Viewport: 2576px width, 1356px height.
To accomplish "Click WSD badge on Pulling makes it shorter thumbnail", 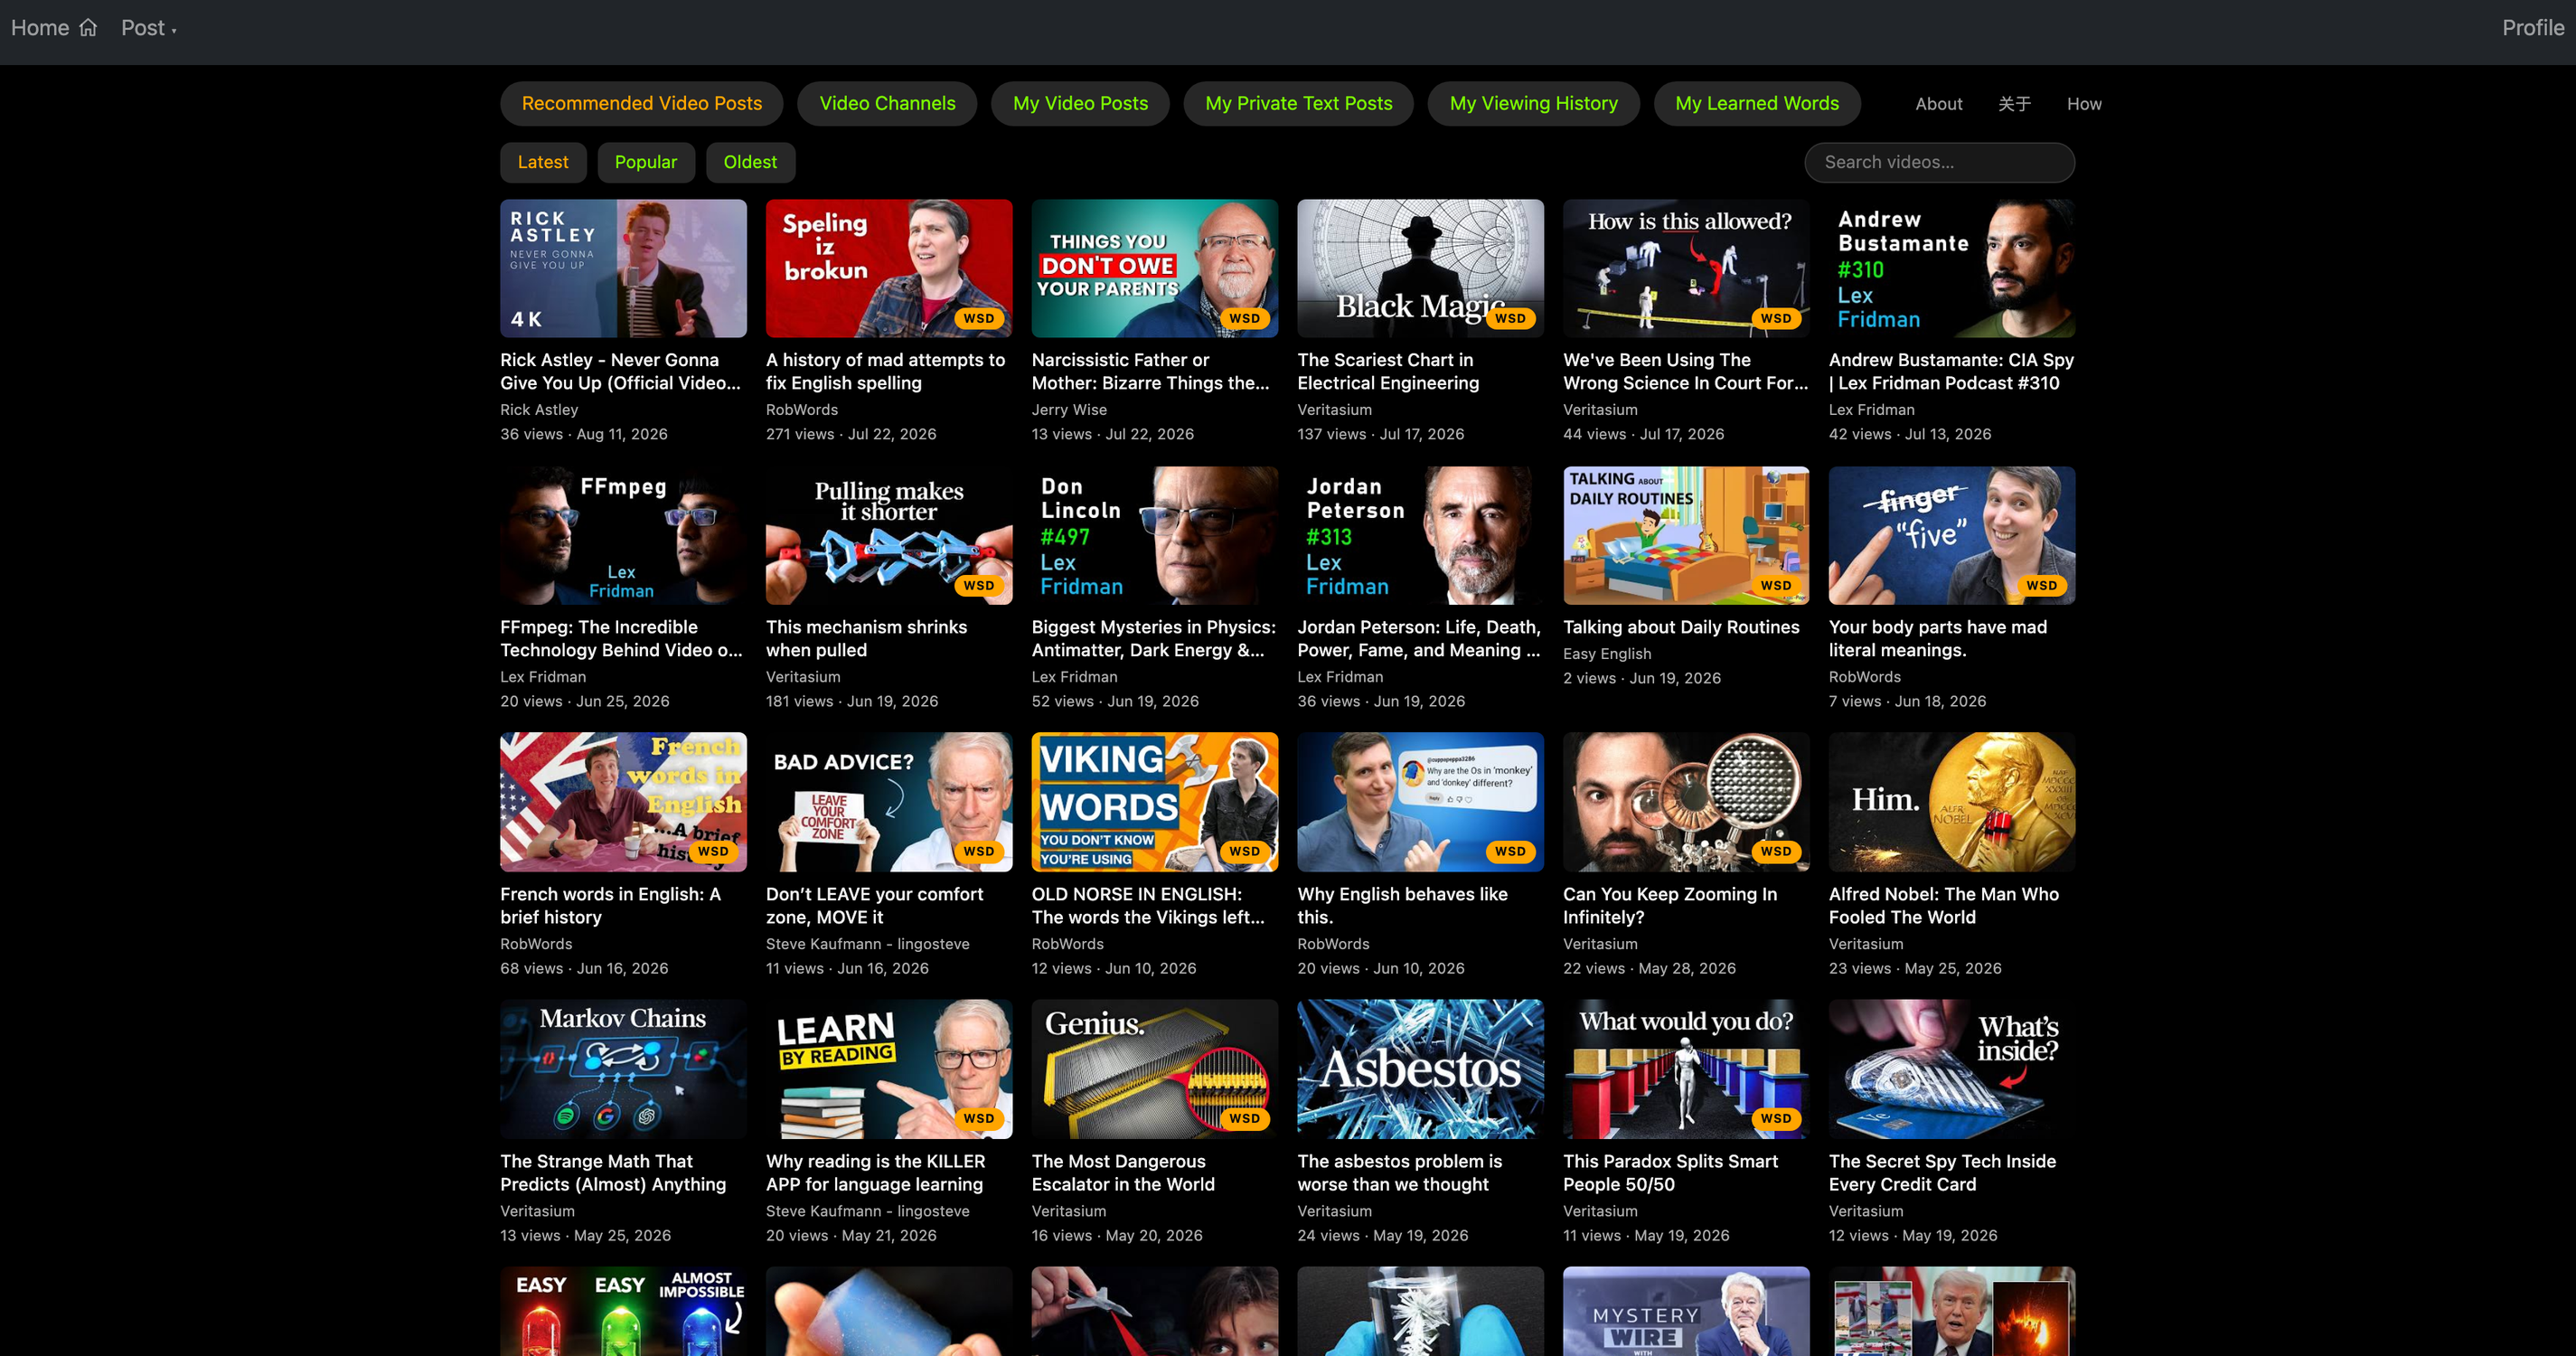I will tap(978, 585).
